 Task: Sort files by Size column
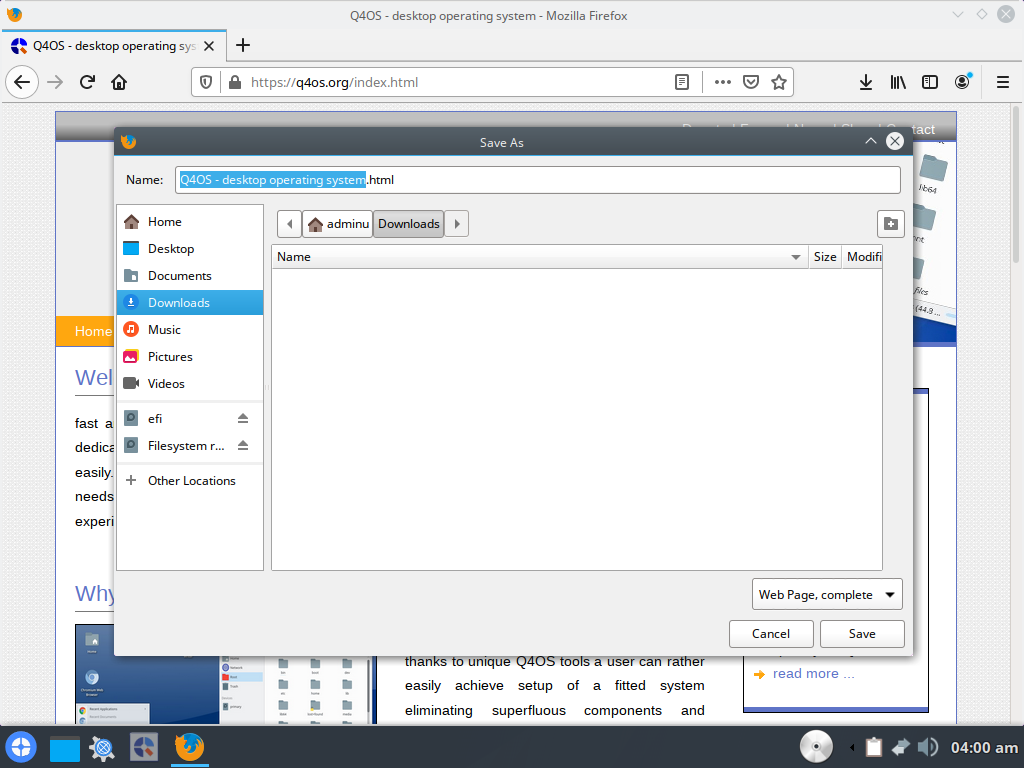coord(825,257)
